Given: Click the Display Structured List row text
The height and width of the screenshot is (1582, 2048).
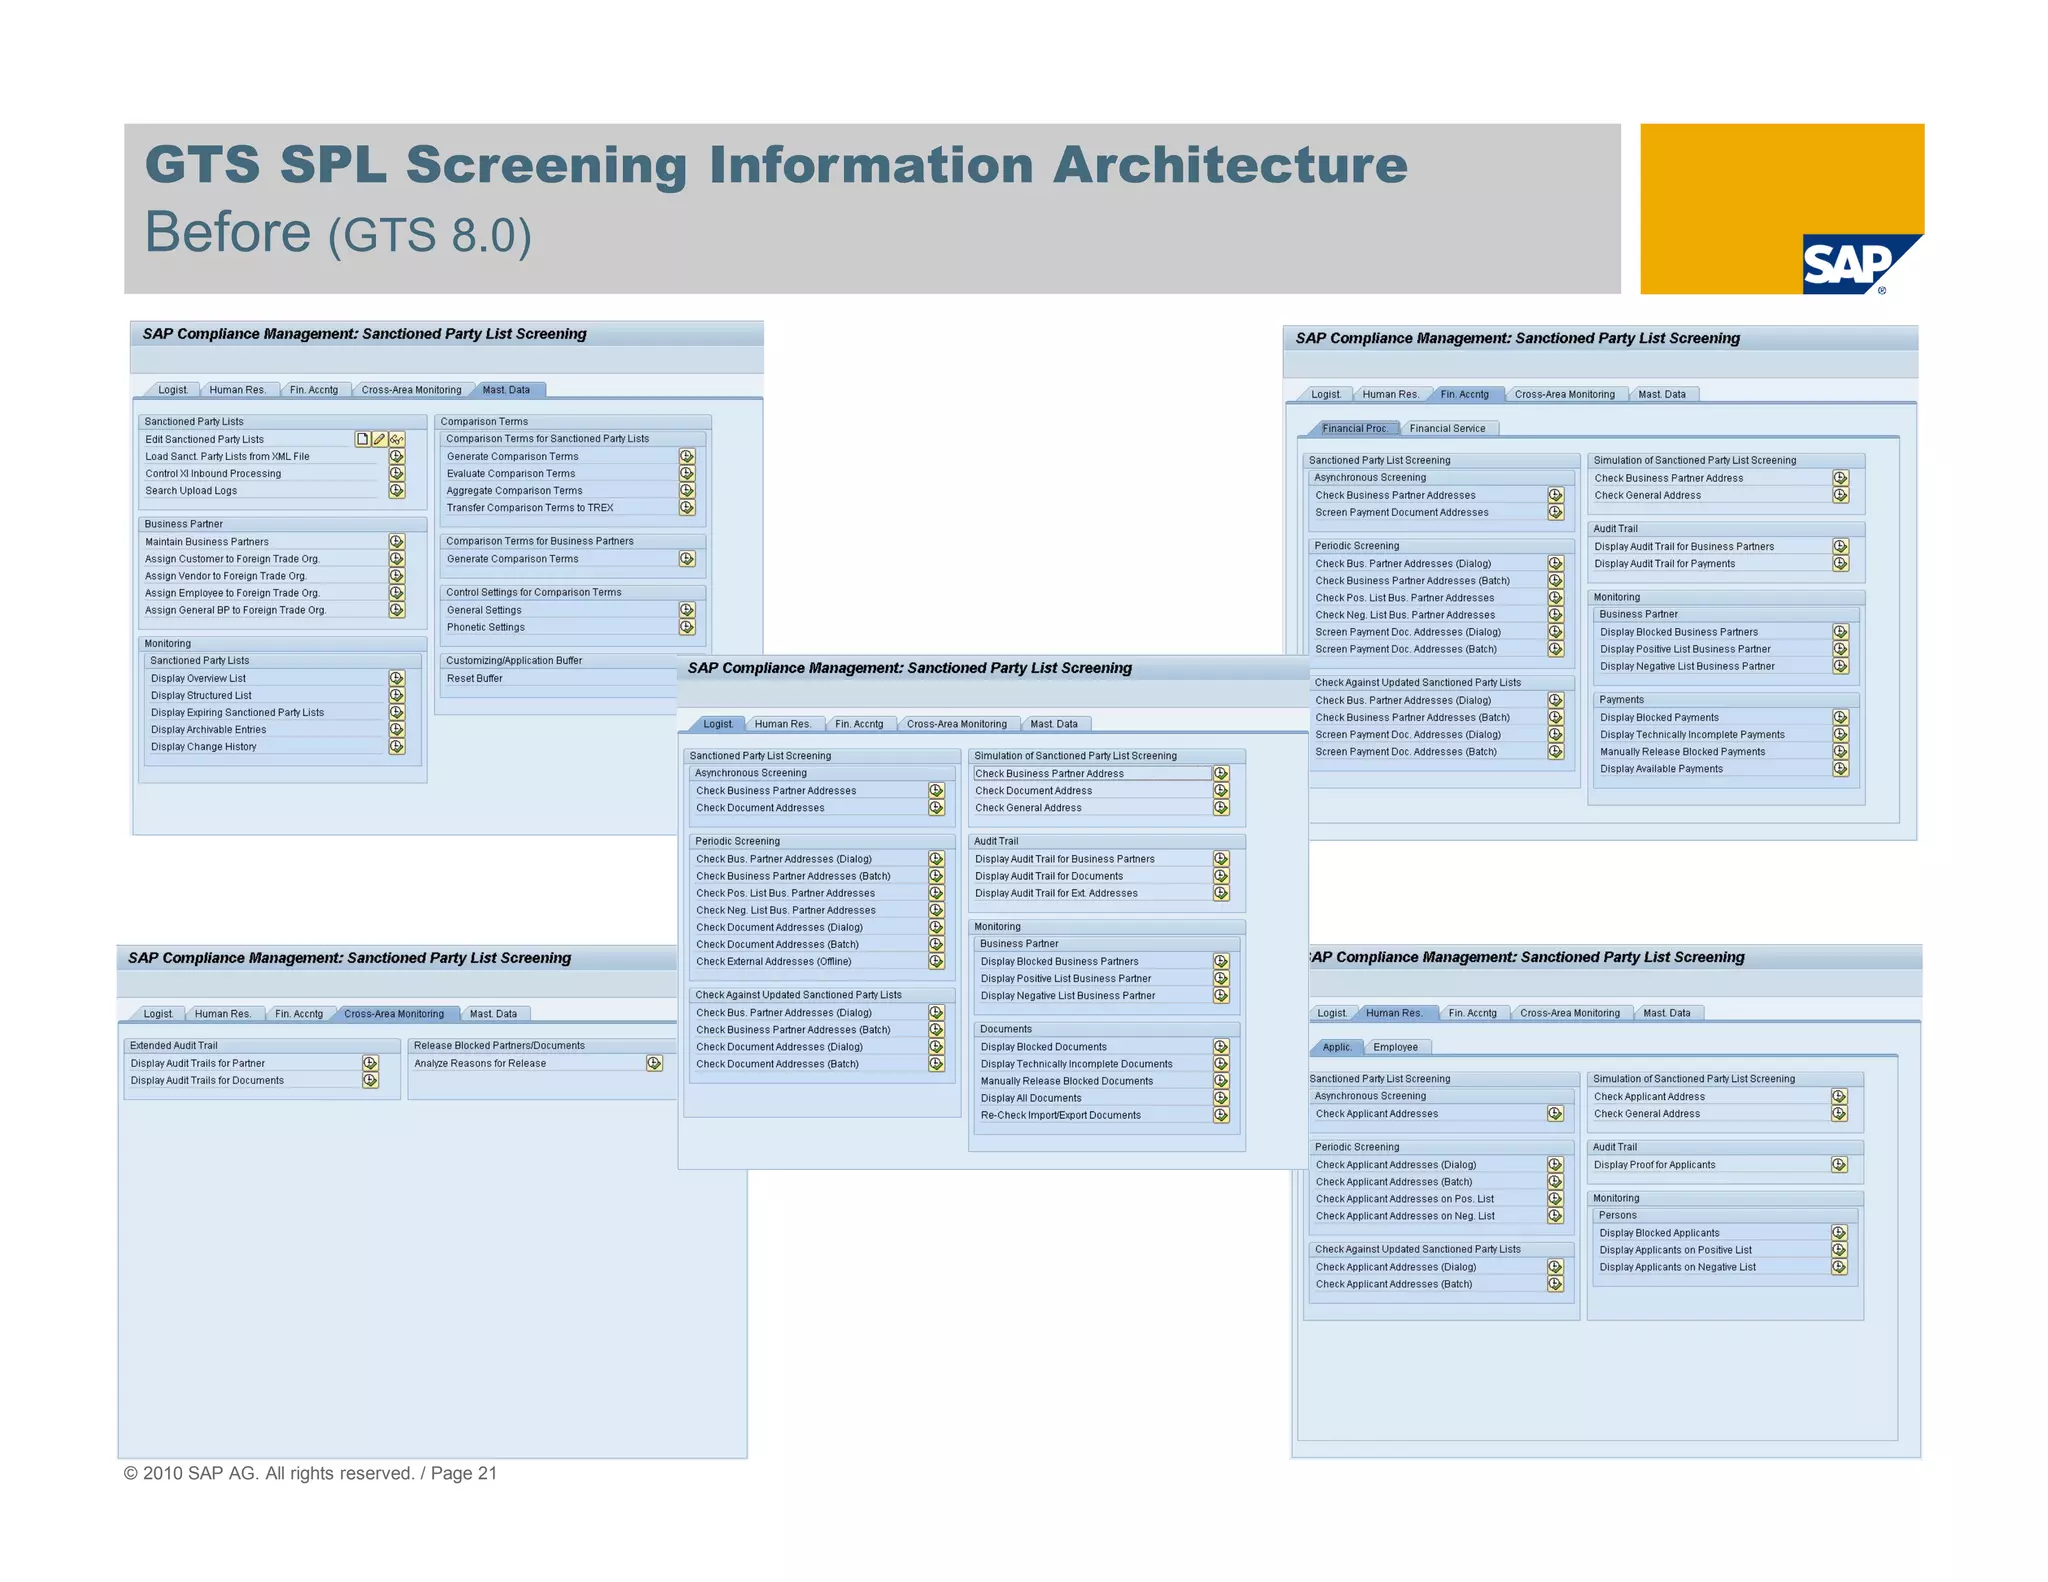Looking at the screenshot, I should [x=201, y=695].
